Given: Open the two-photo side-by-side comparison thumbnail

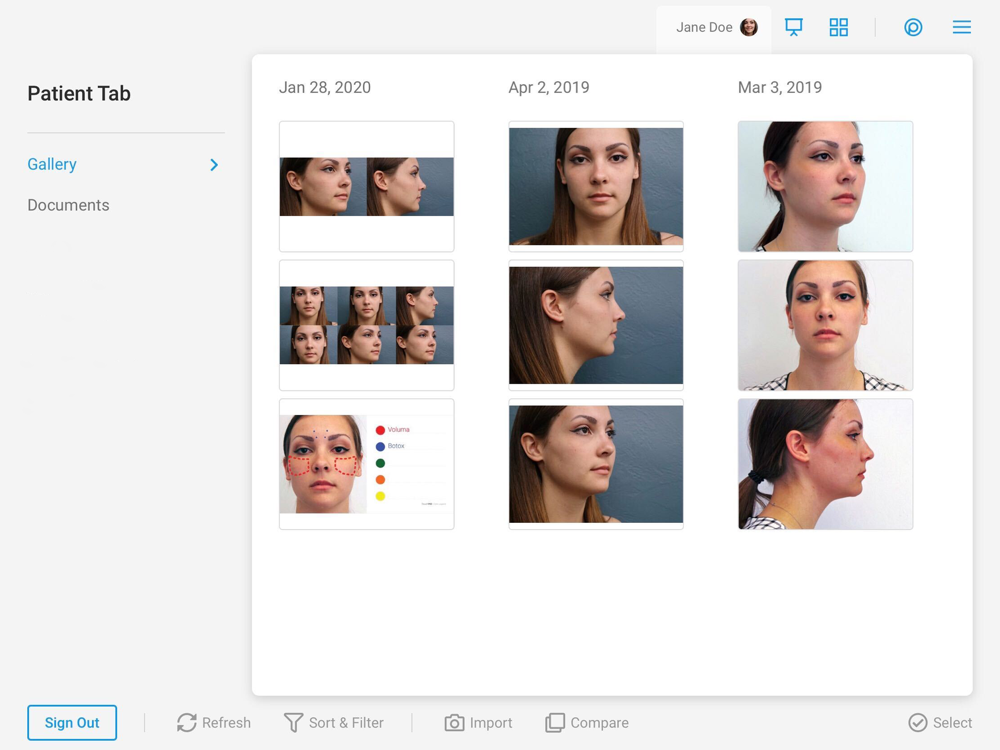Looking at the screenshot, I should tap(367, 186).
